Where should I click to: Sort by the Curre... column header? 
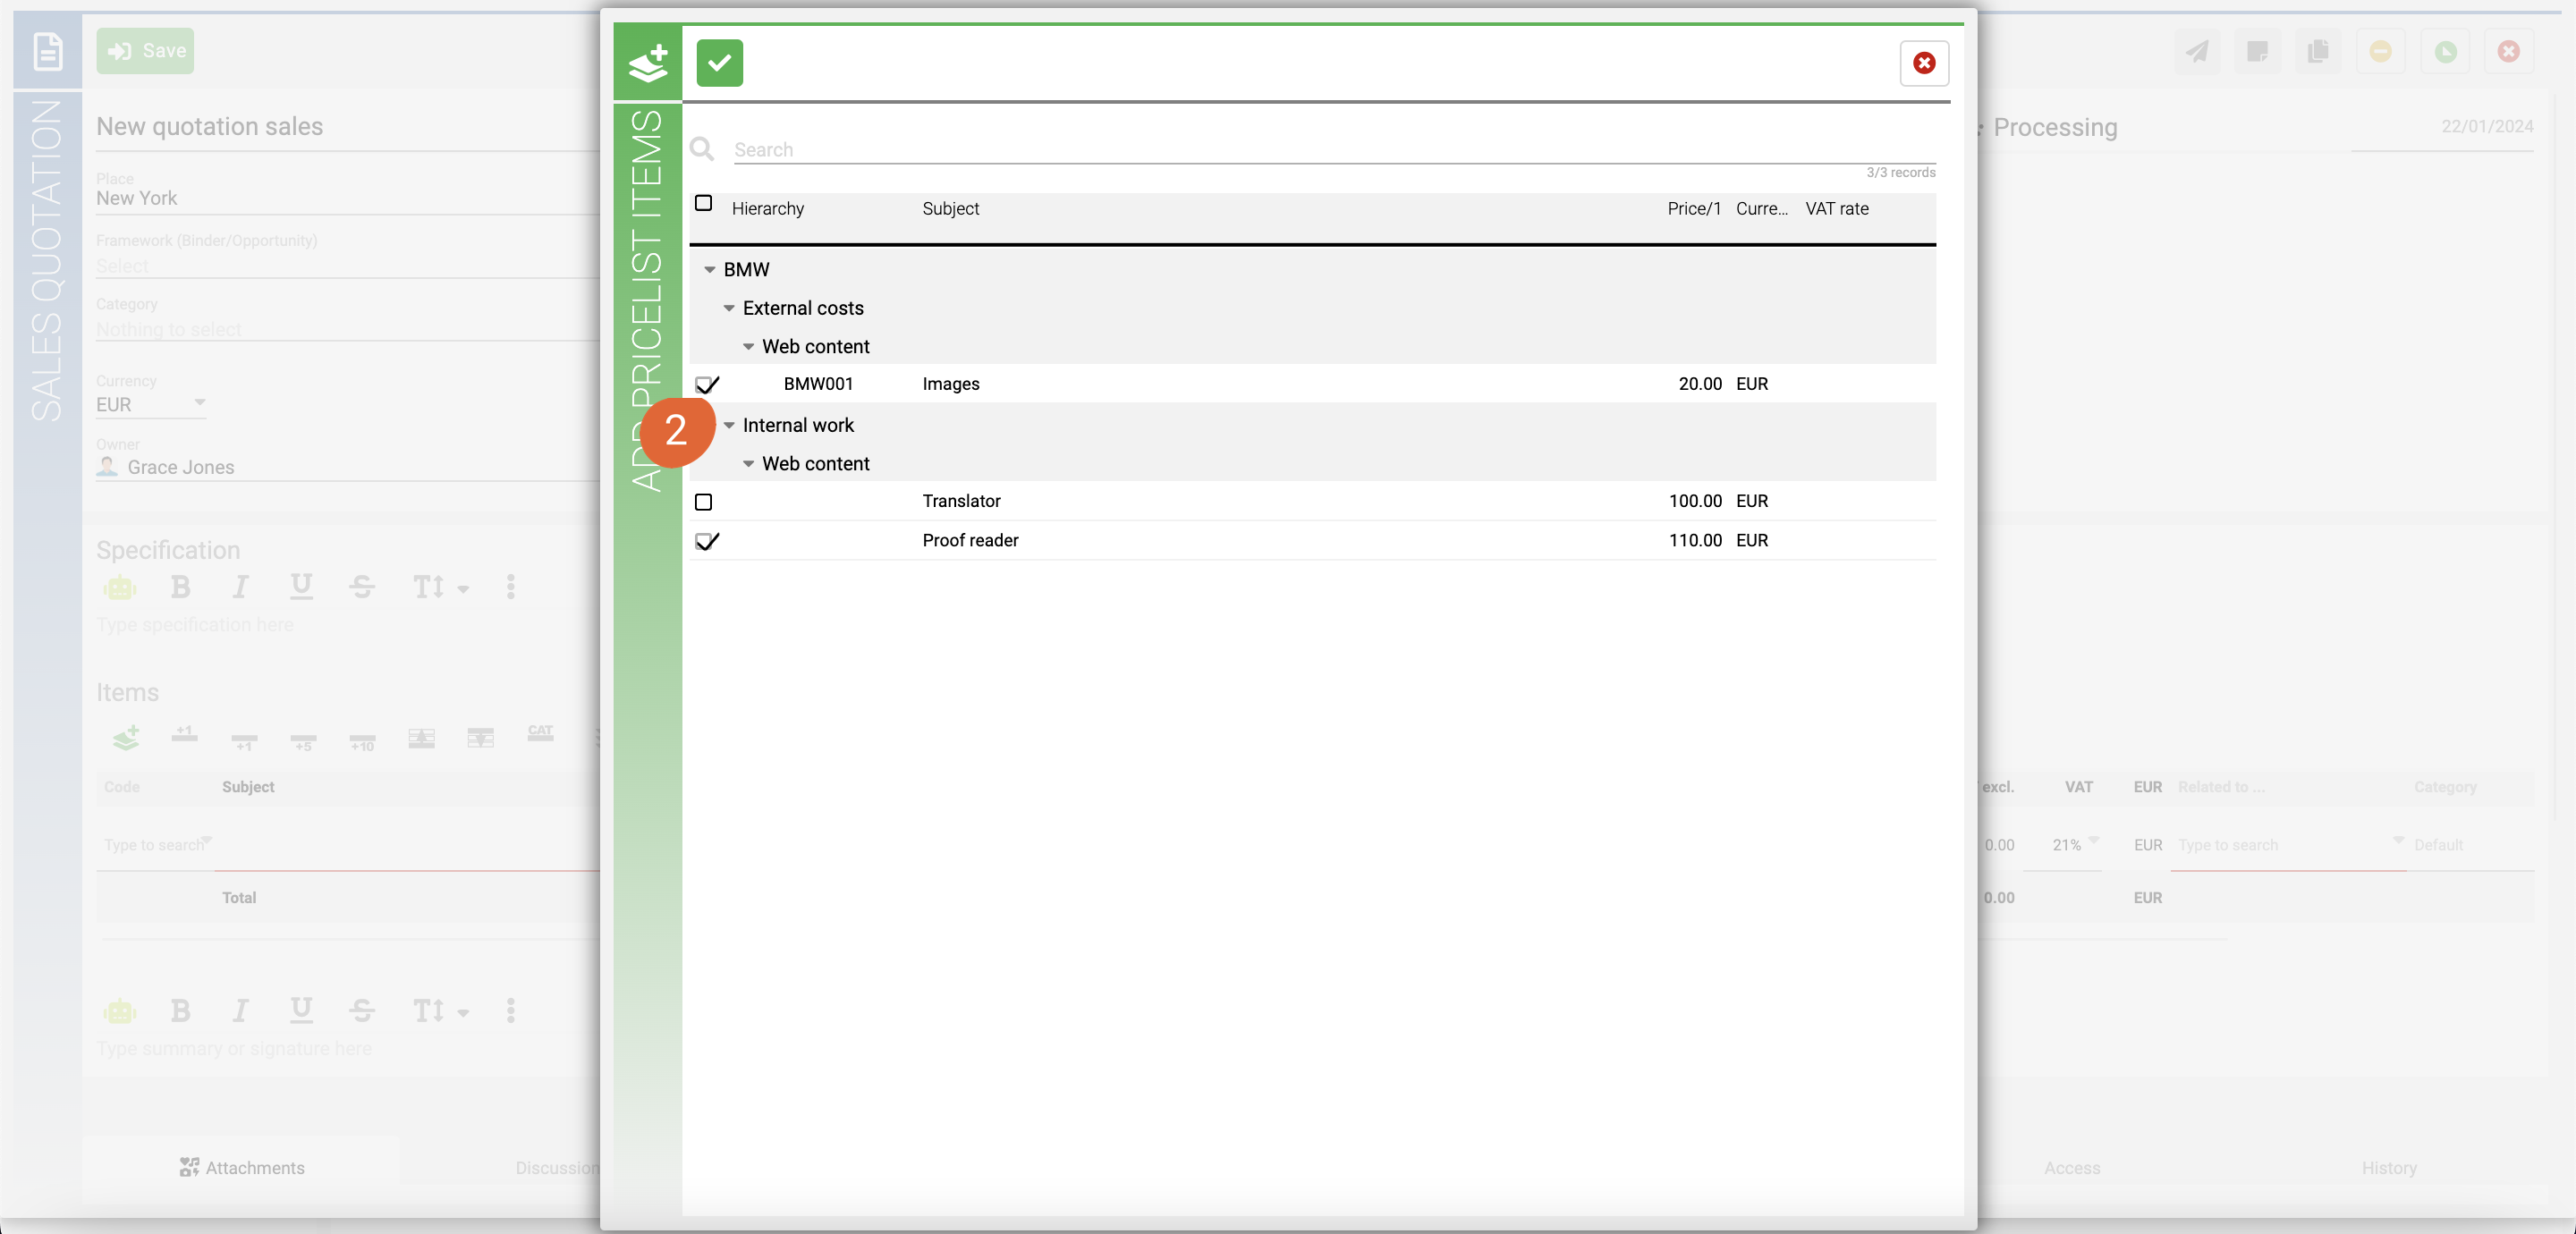(x=1761, y=208)
